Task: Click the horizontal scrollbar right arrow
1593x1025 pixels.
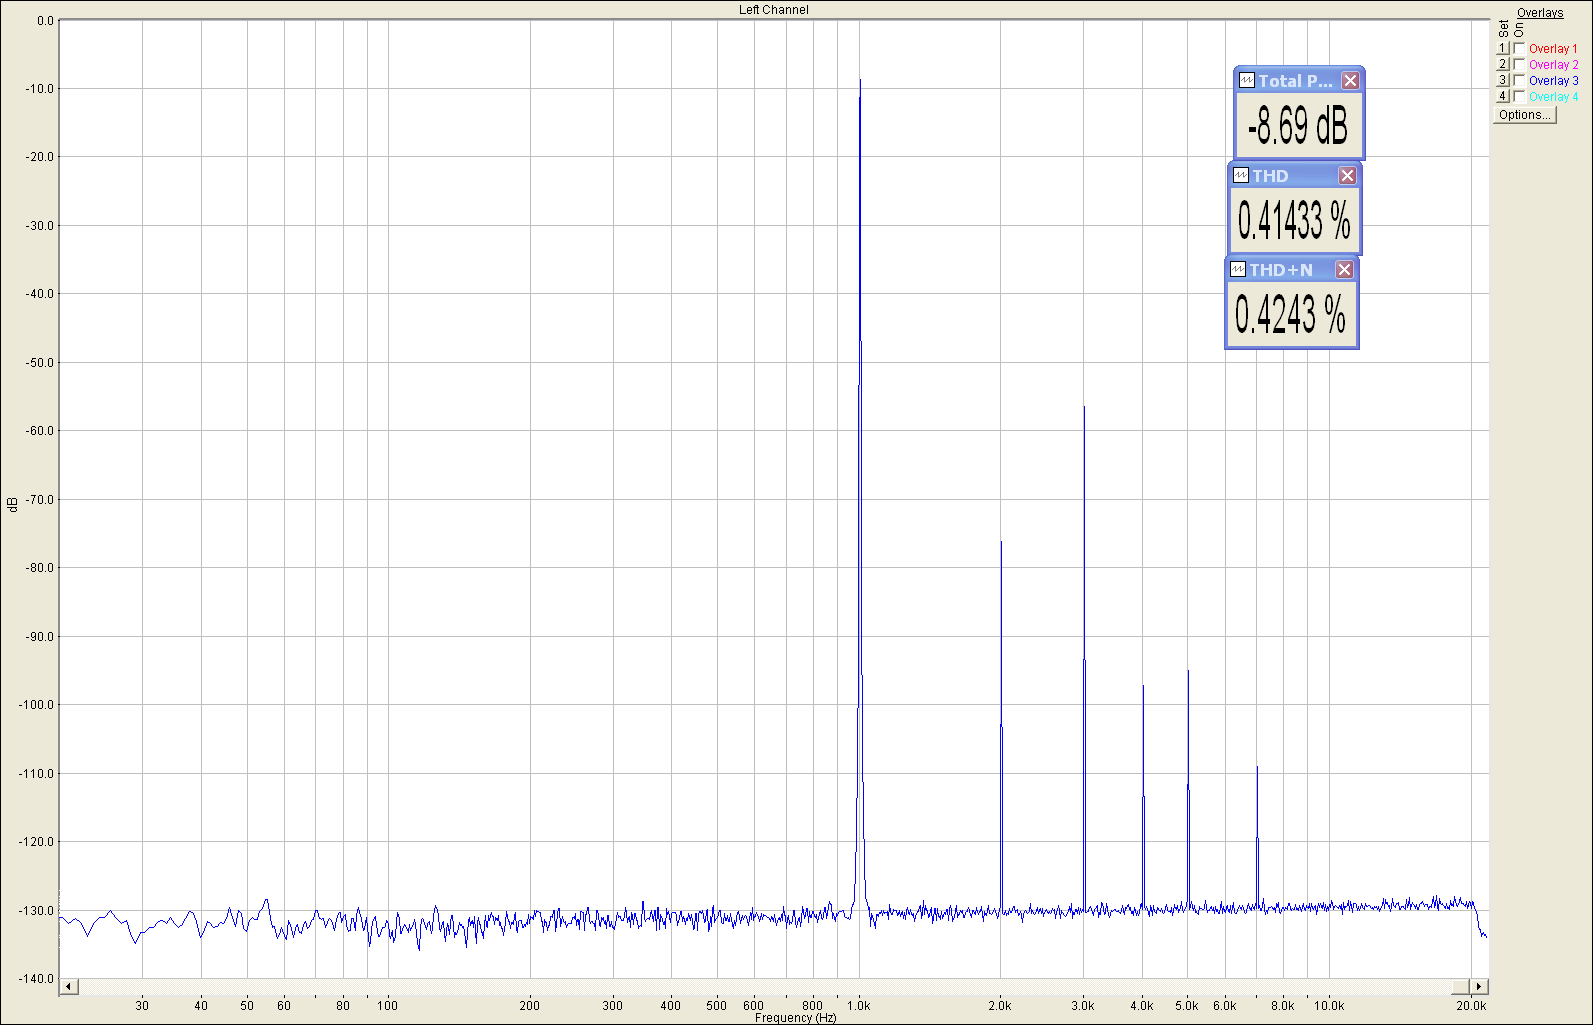Action: [x=1479, y=987]
